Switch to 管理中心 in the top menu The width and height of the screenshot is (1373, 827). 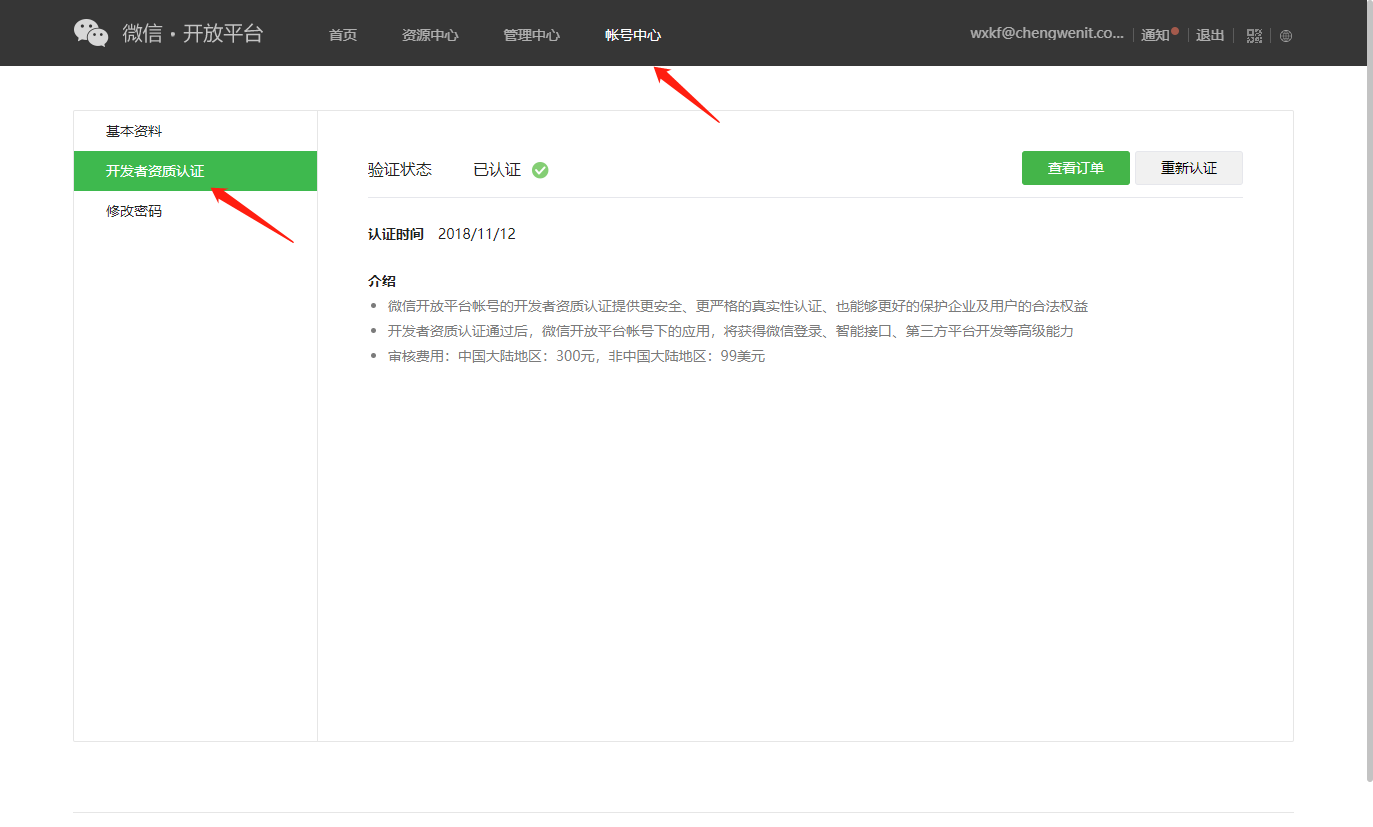tap(531, 35)
